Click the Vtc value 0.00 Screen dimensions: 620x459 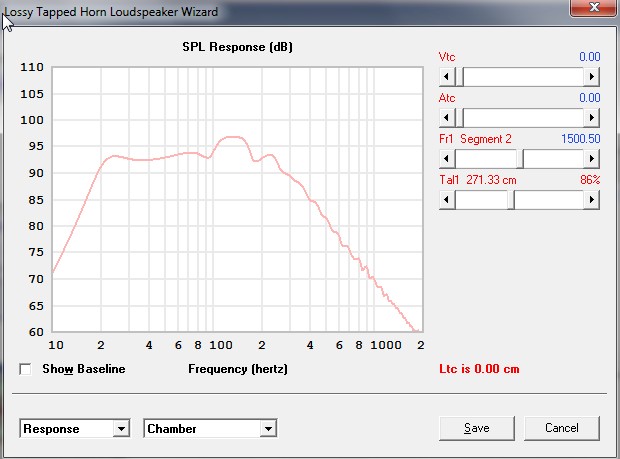[590, 57]
